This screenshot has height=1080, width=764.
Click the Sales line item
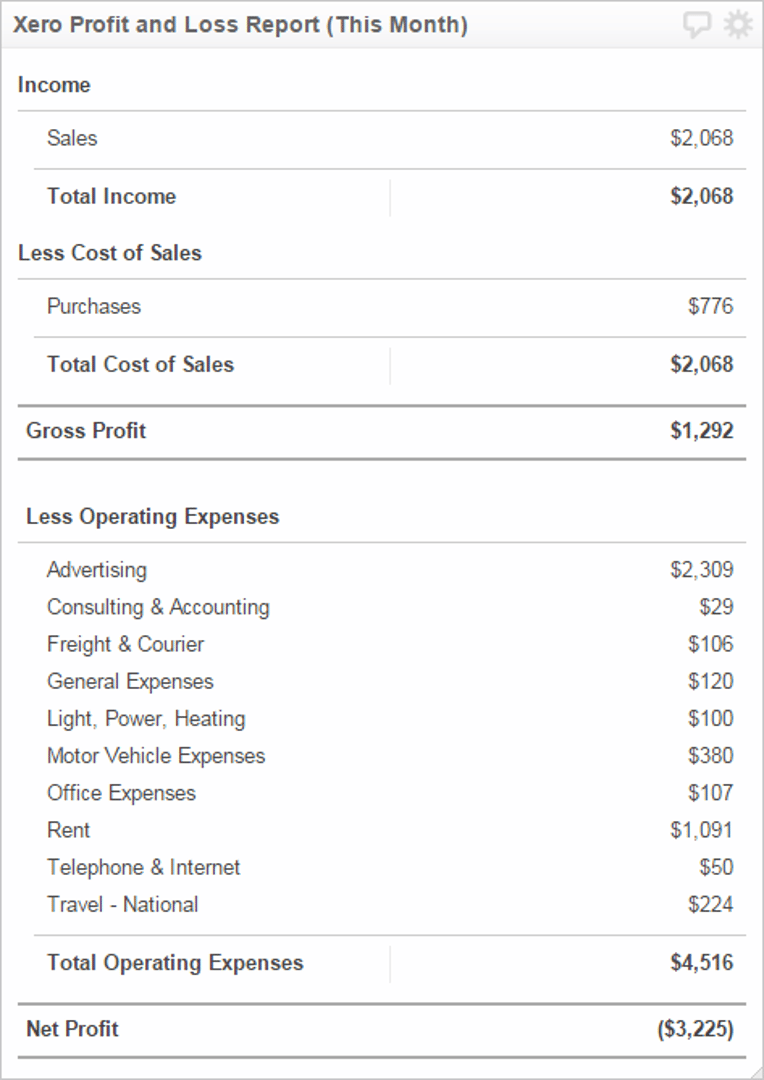[71, 138]
